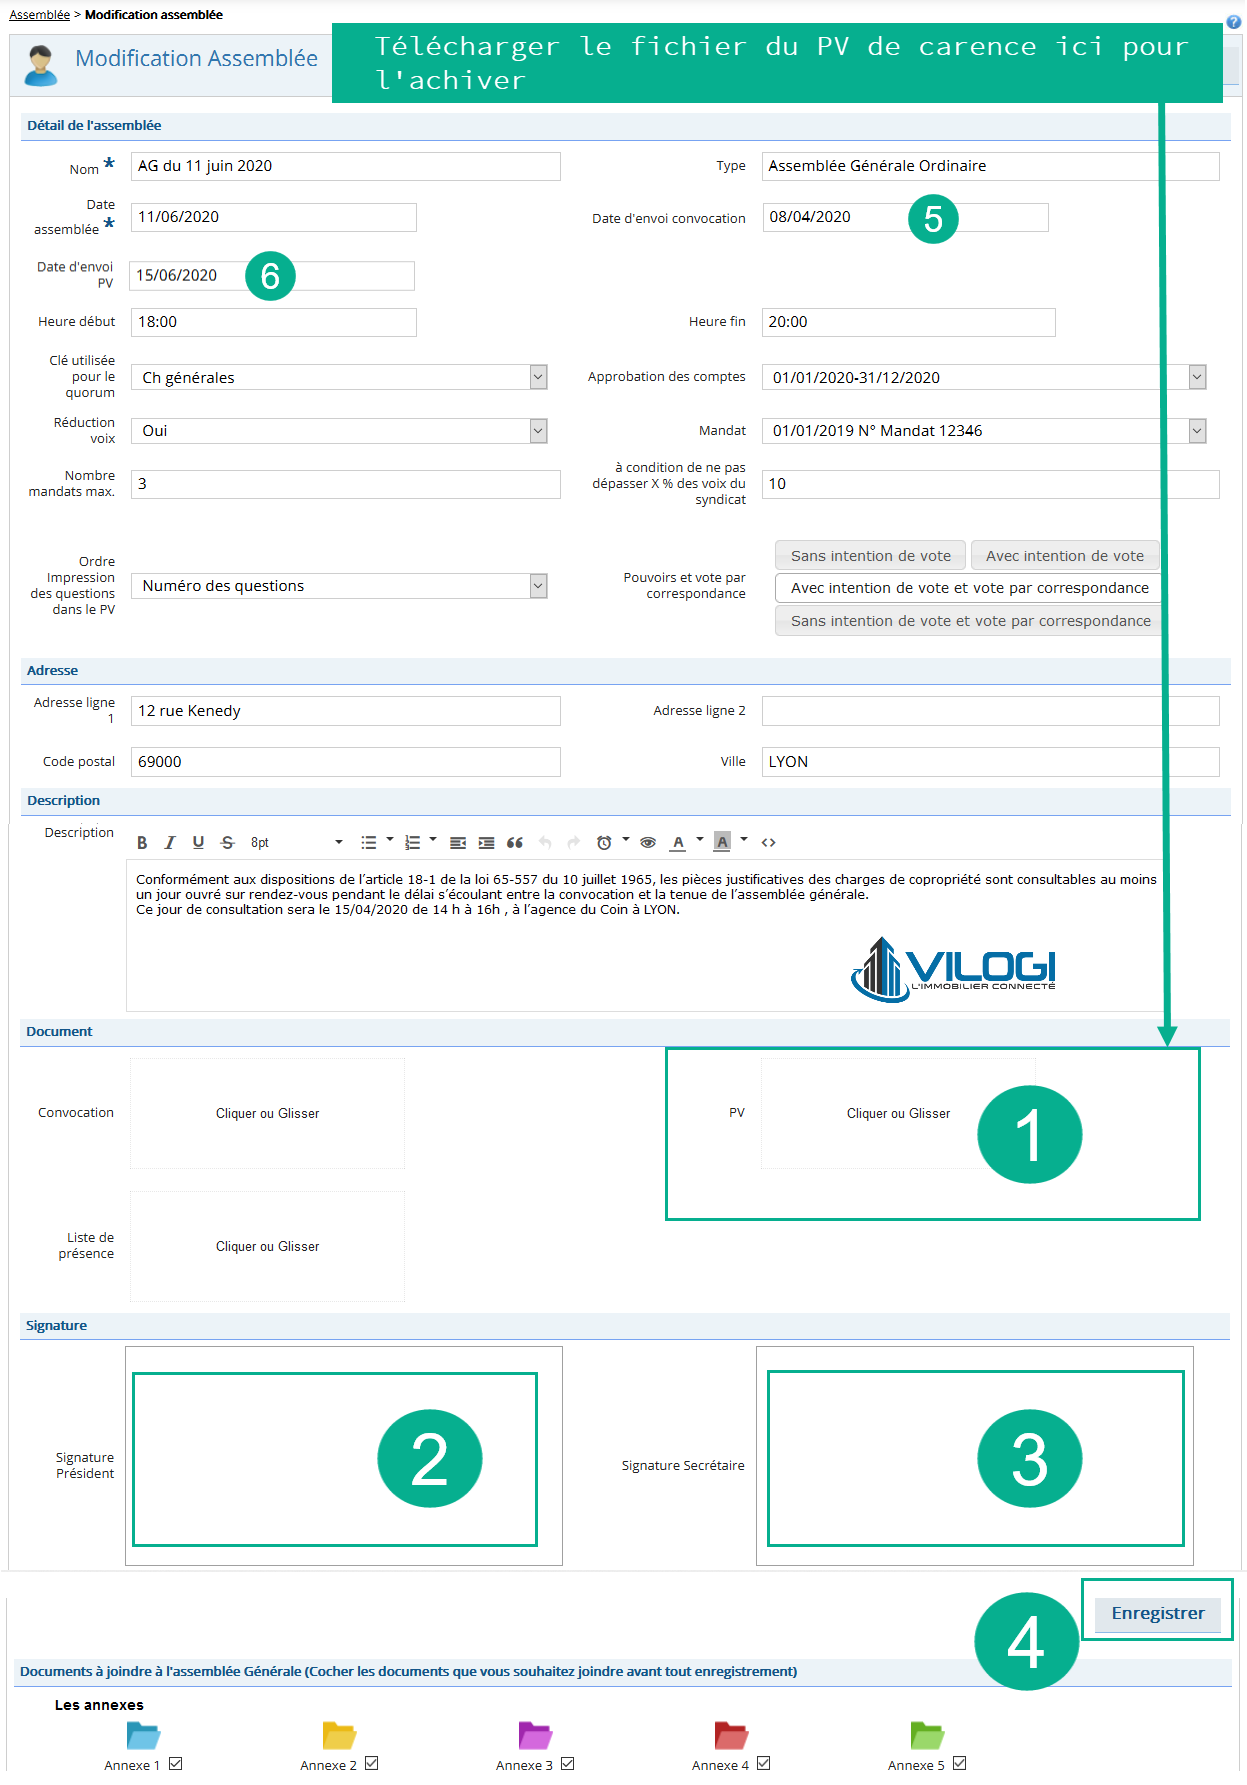Select Sans intention de vote et vote par correspondance

click(x=969, y=621)
